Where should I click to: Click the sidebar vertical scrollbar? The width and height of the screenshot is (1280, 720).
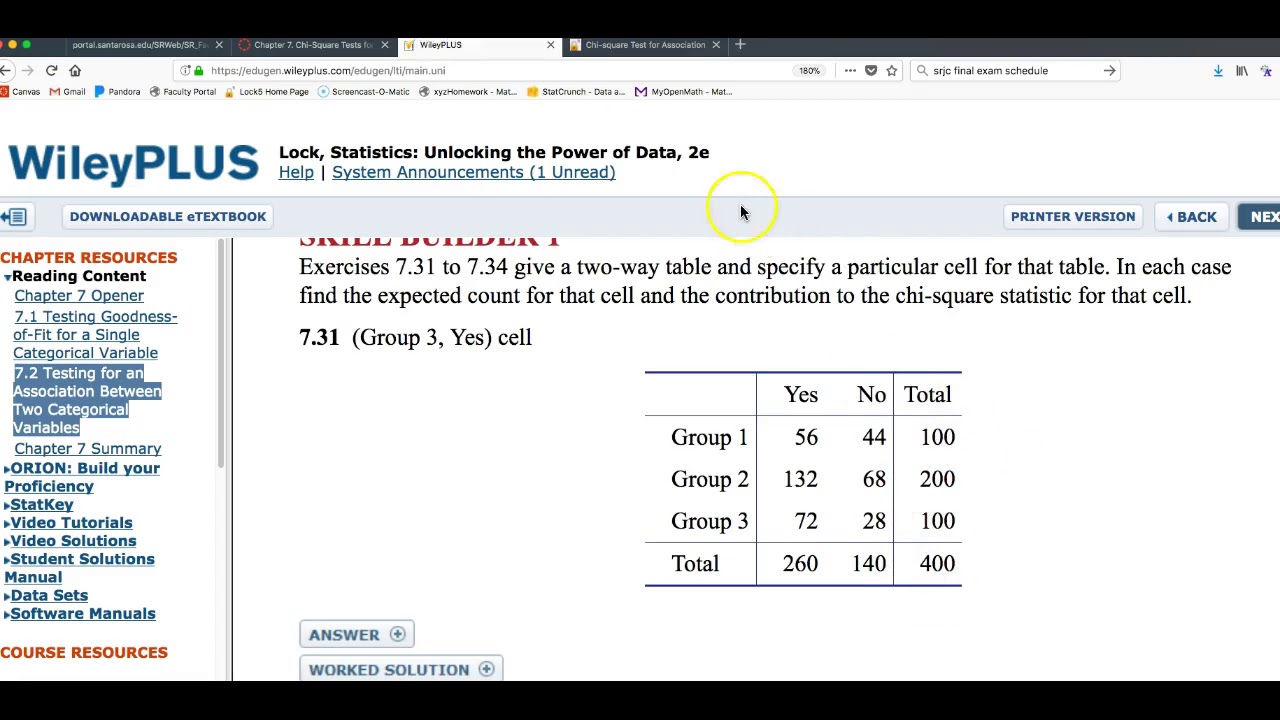pos(220,355)
